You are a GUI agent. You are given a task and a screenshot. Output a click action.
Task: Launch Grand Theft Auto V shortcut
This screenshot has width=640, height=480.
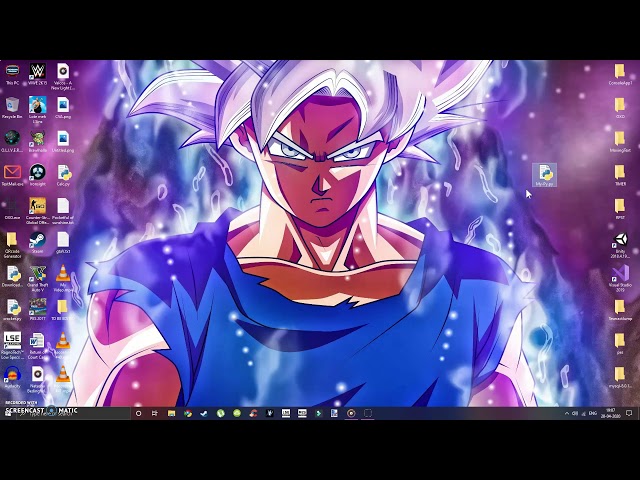tap(38, 278)
